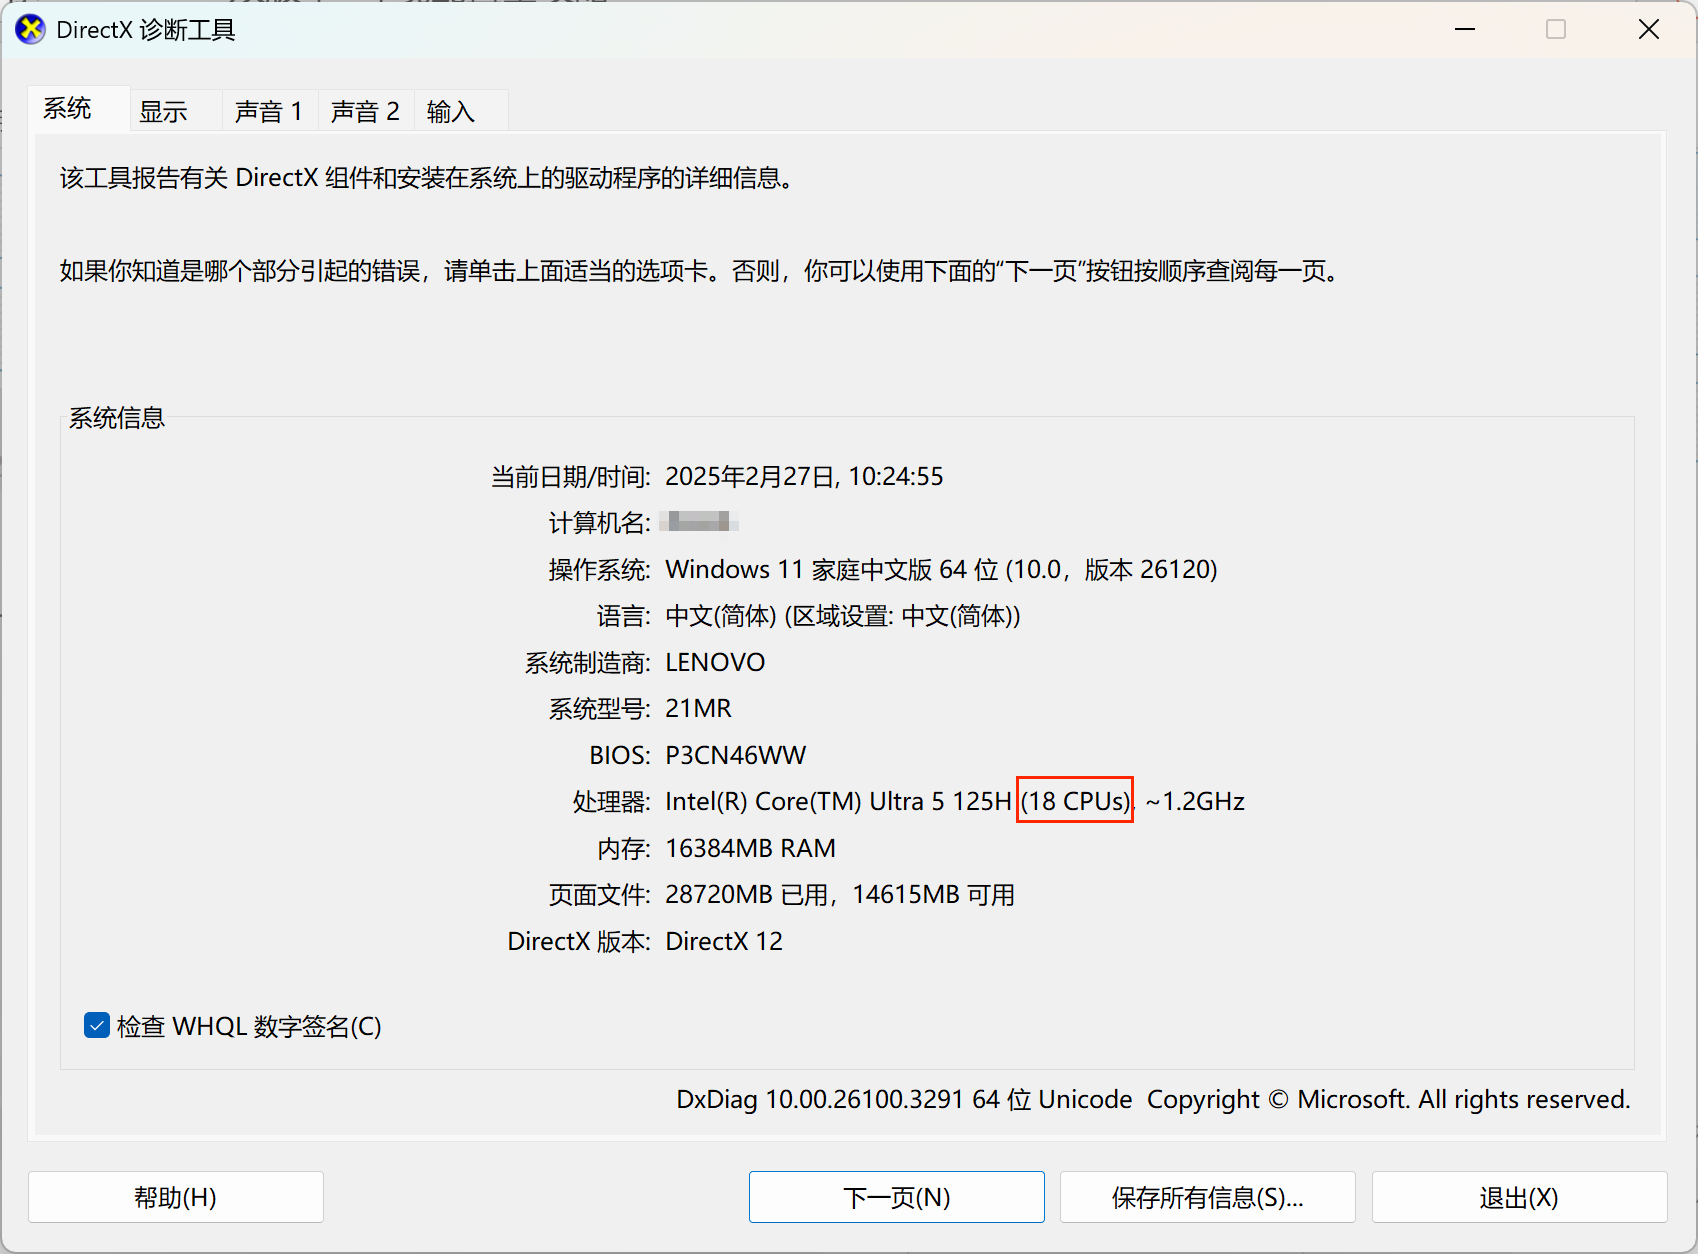Click the 当前日期/时间 label
This screenshot has width=1698, height=1254.
(570, 476)
